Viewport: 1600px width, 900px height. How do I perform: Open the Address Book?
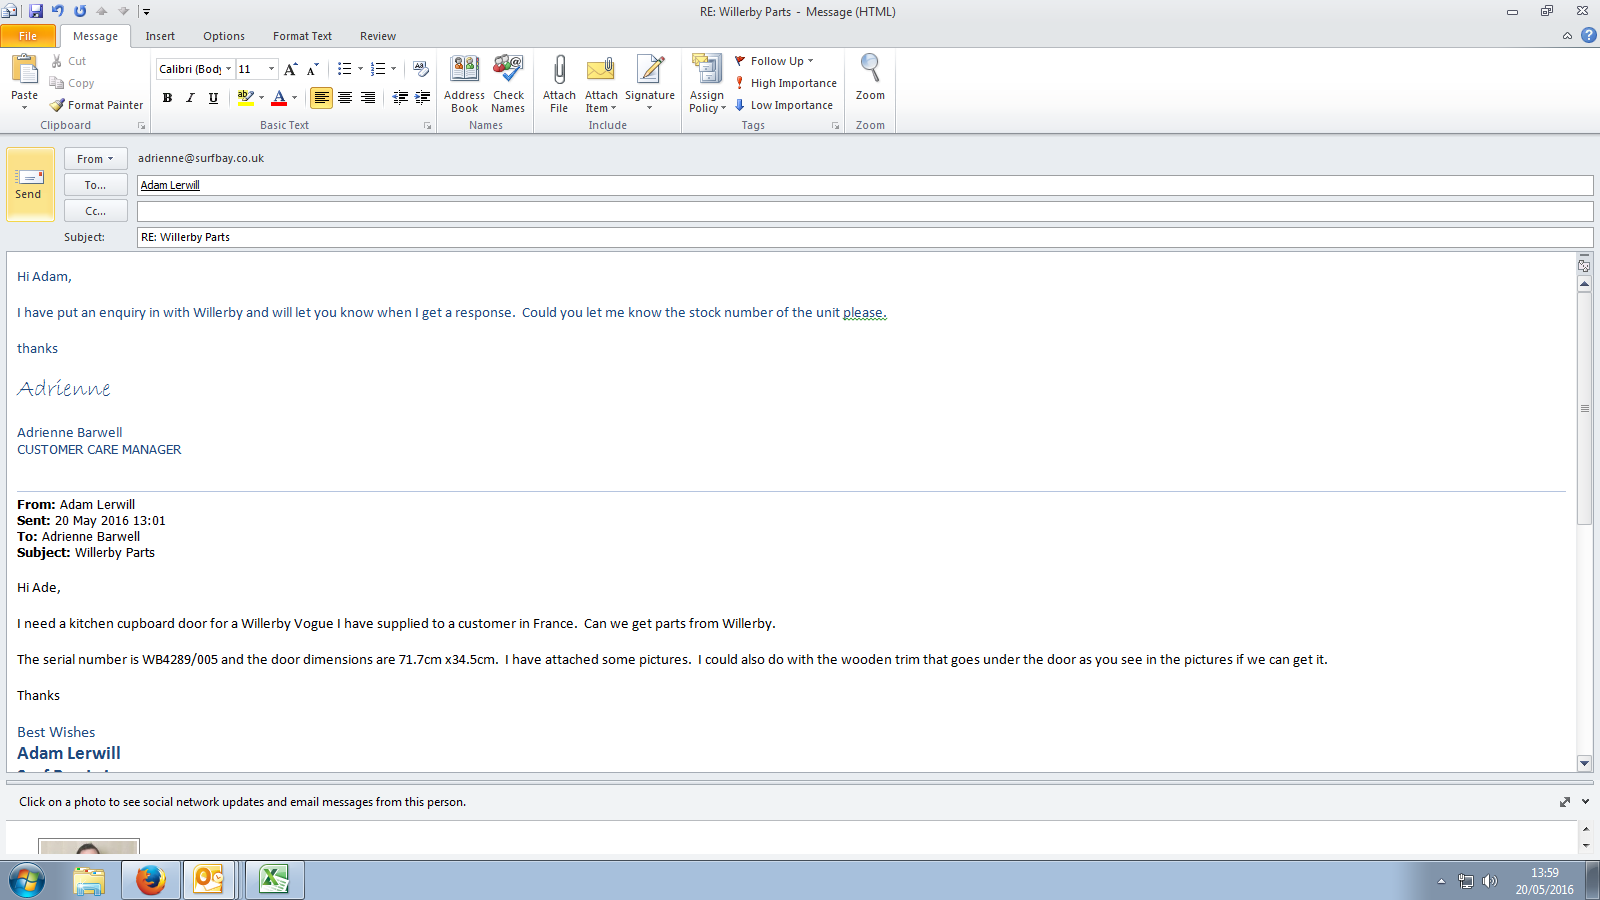[x=464, y=70]
